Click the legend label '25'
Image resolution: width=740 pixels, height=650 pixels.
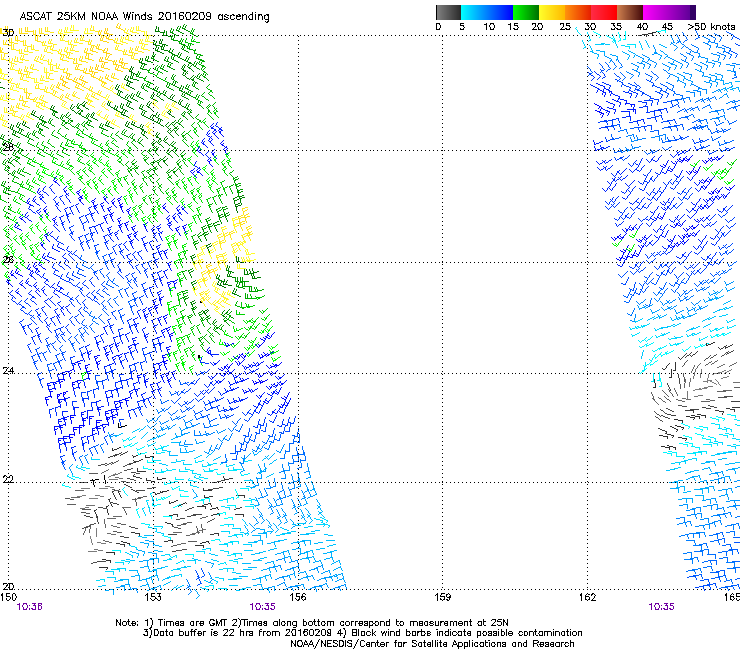point(565,27)
